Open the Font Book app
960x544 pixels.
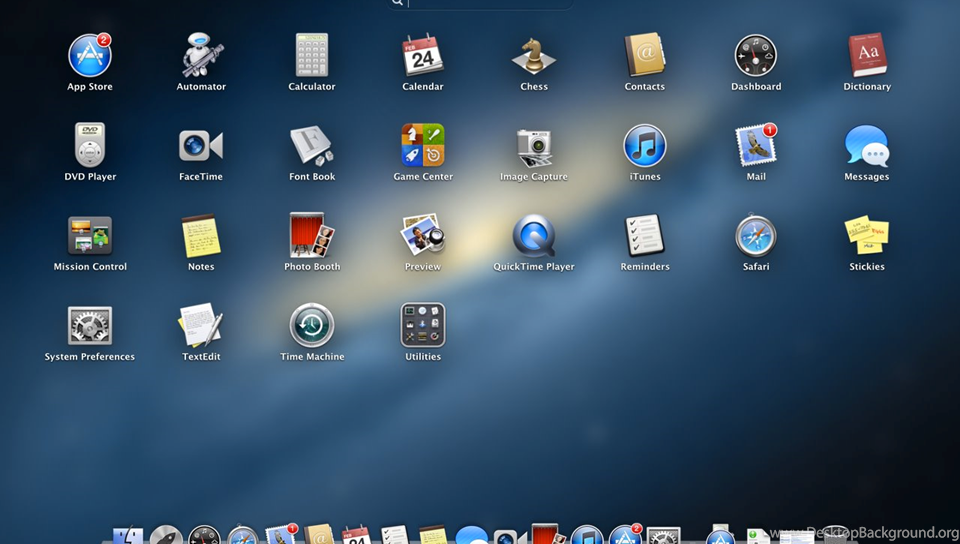coord(312,146)
